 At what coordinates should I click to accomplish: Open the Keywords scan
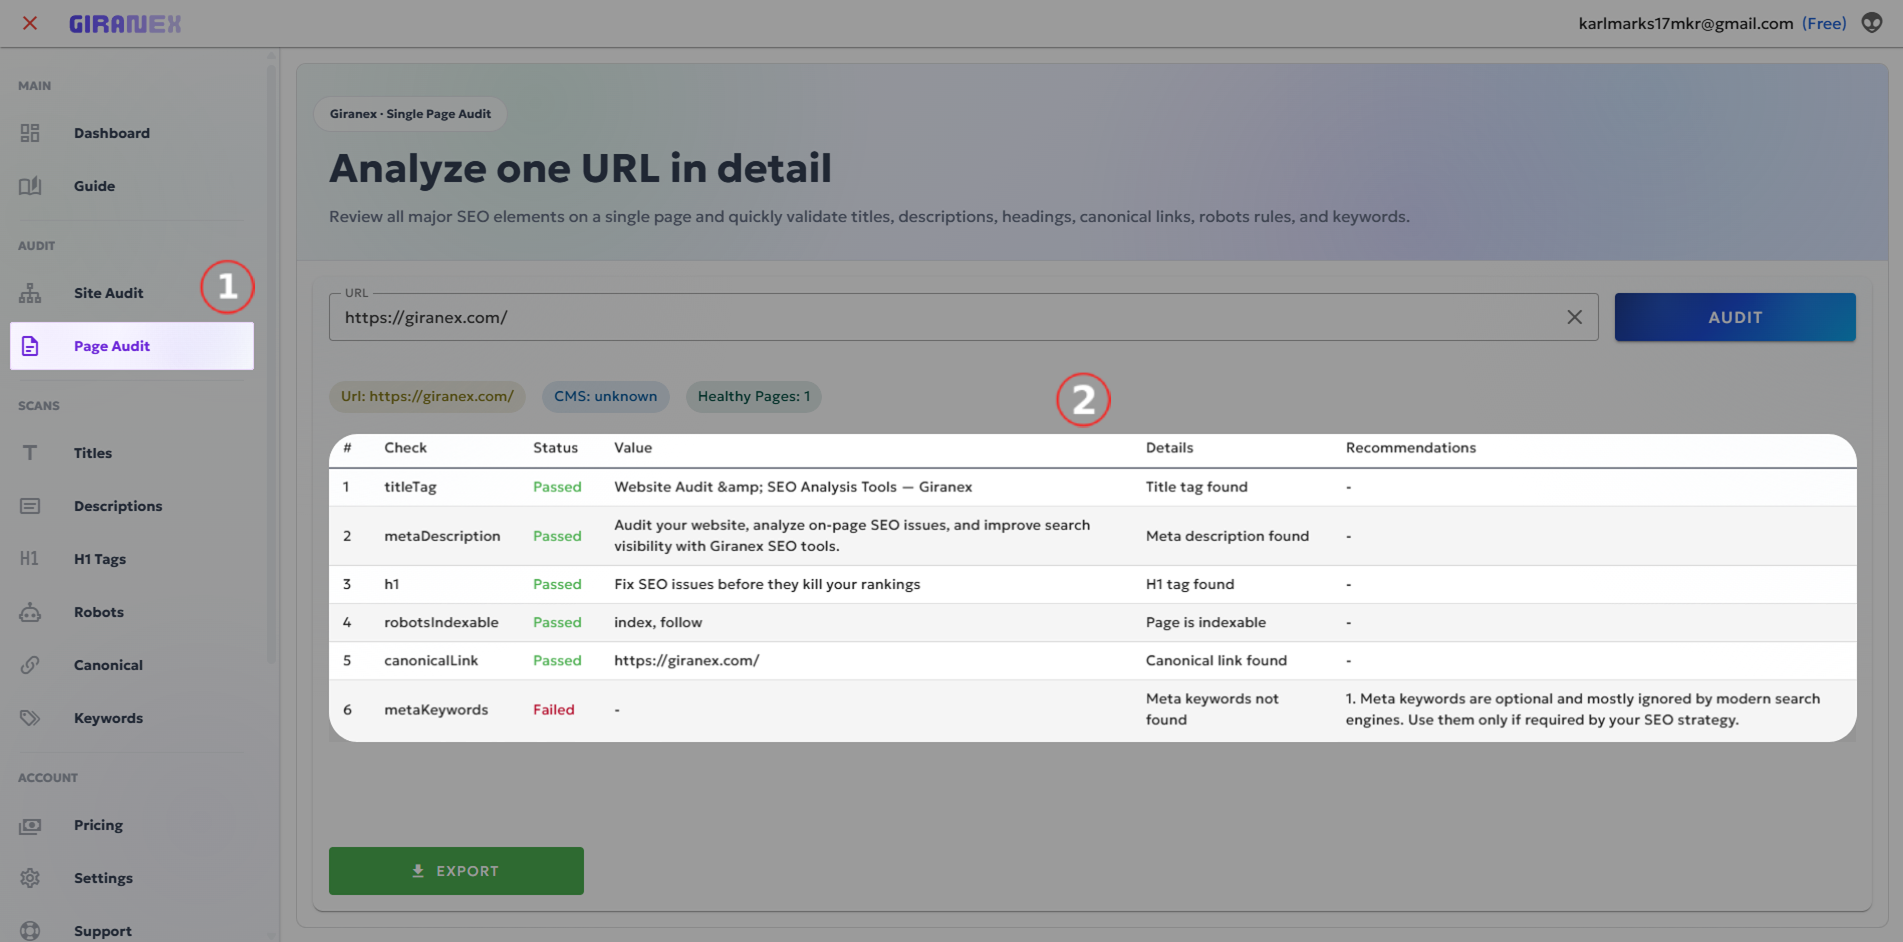pyautogui.click(x=132, y=718)
